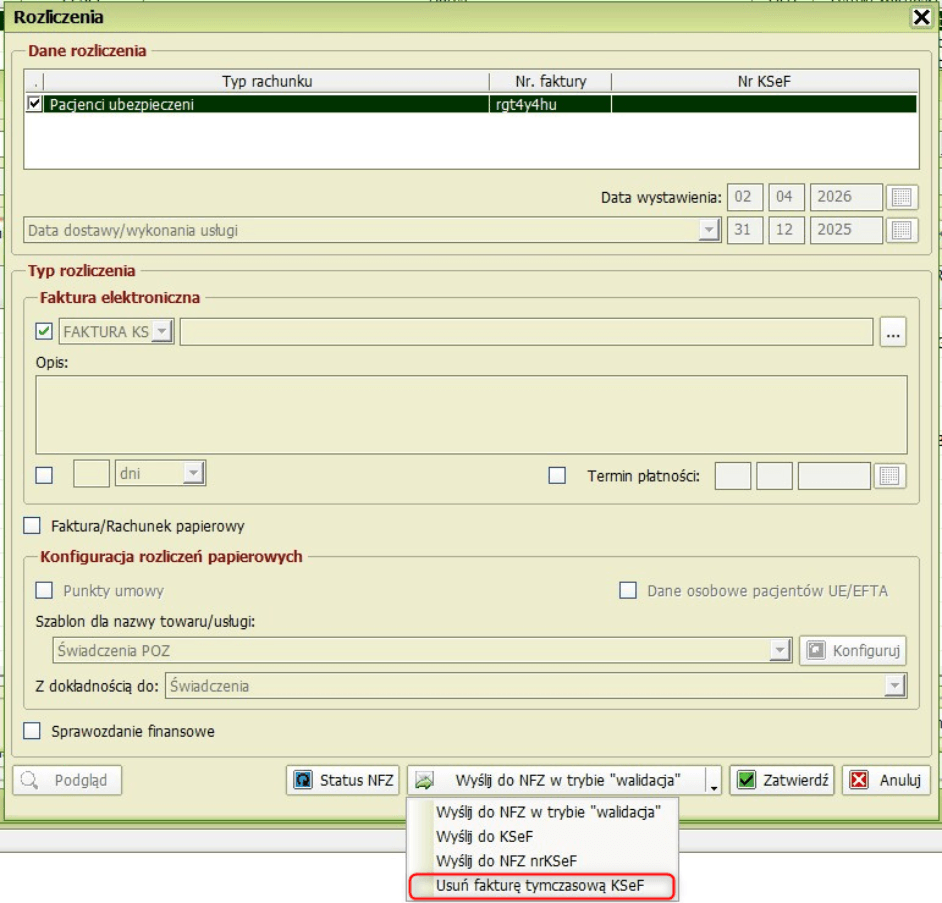Cancel the dialog with Anuluj
This screenshot has height=903, width=942.
click(886, 781)
